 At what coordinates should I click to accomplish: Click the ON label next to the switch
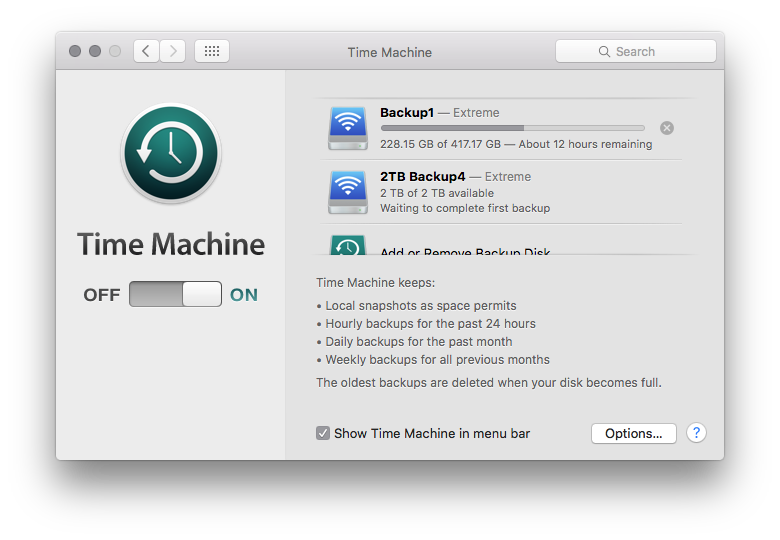point(244,295)
